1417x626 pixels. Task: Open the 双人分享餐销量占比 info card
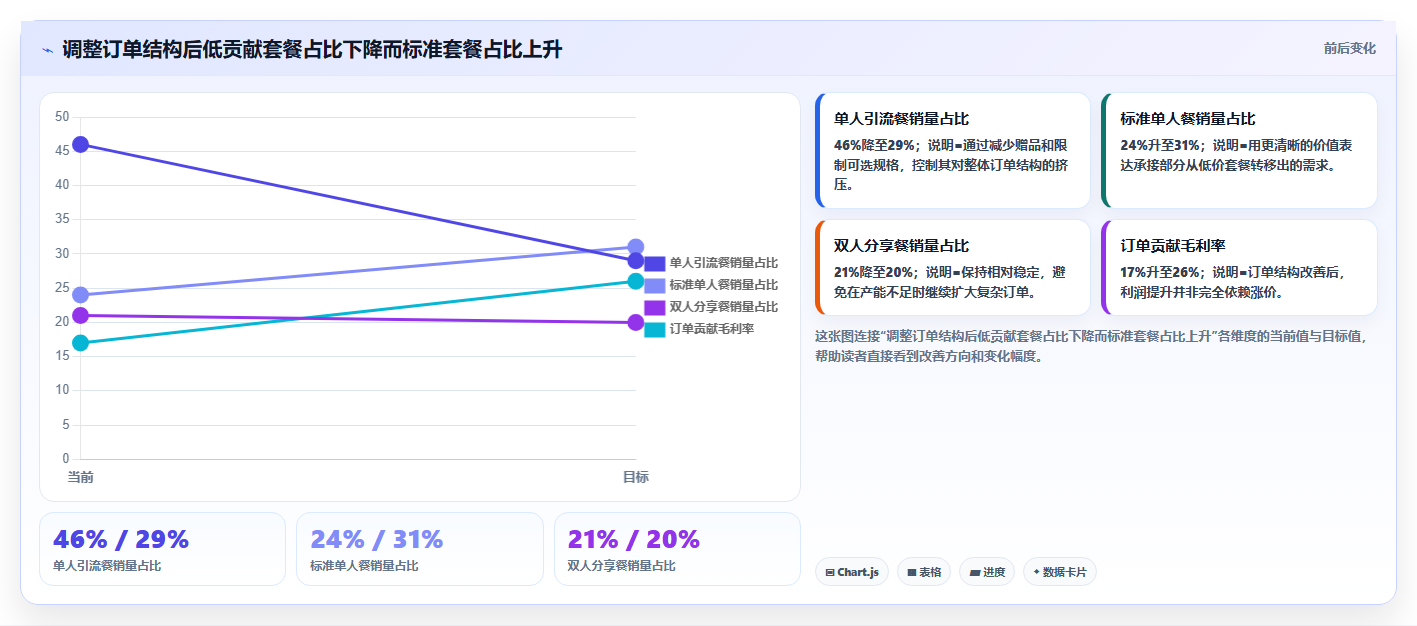click(x=953, y=268)
